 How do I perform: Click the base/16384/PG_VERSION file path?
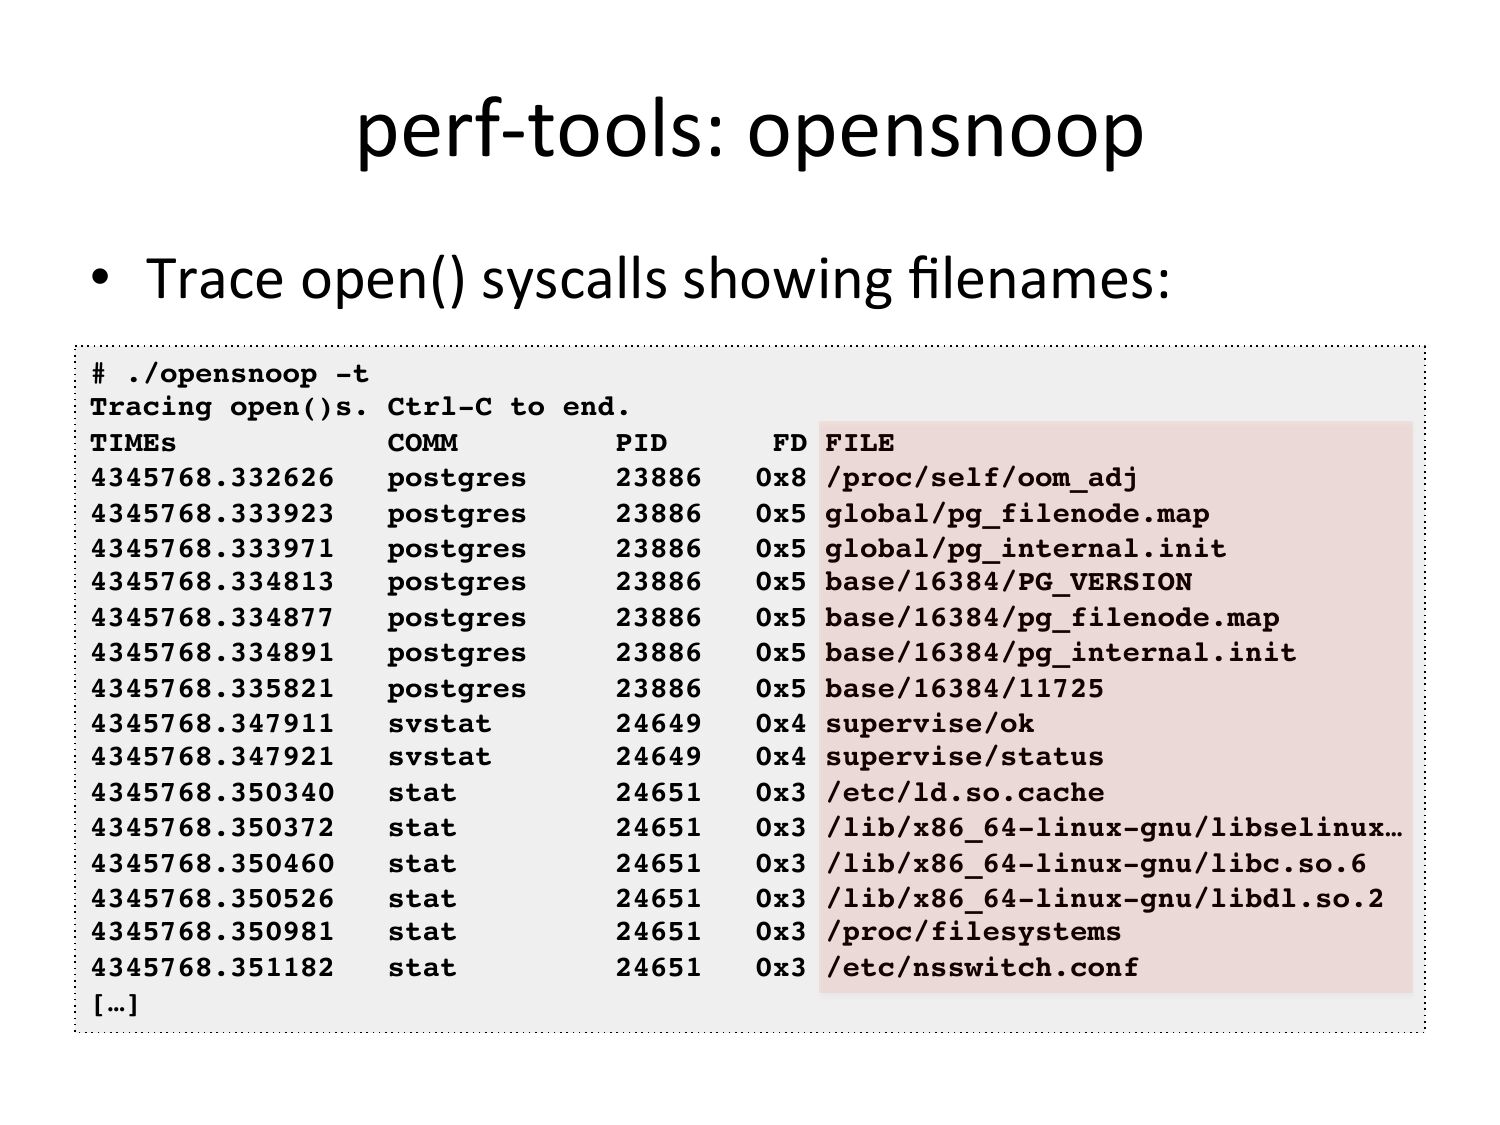[x=1008, y=582]
